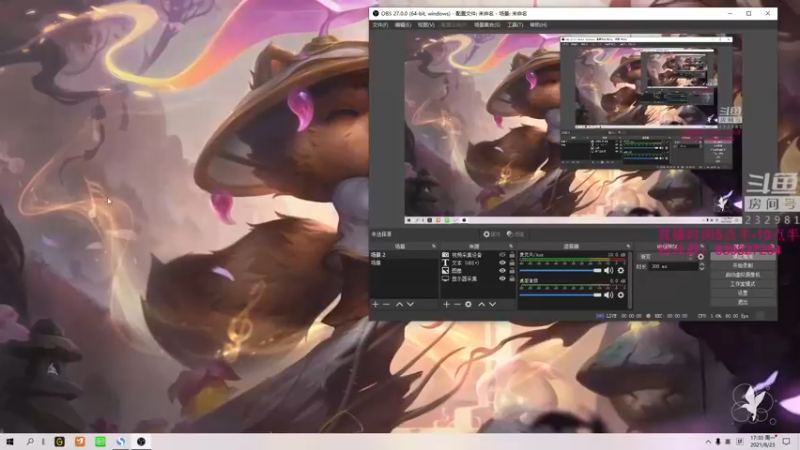Open the 帮助(H) menu in OBS
The image size is (800, 450).
coord(538,25)
